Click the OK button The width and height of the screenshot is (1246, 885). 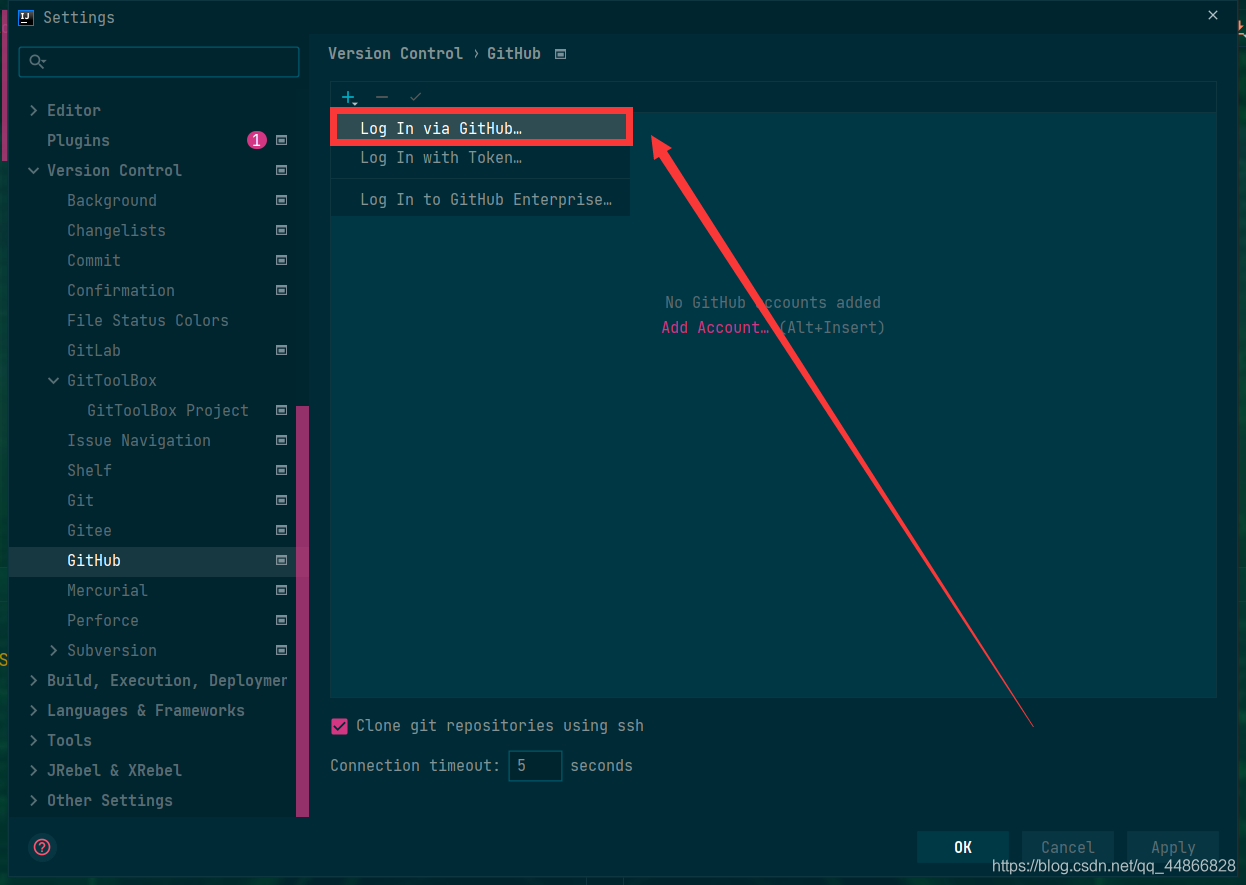click(x=963, y=847)
